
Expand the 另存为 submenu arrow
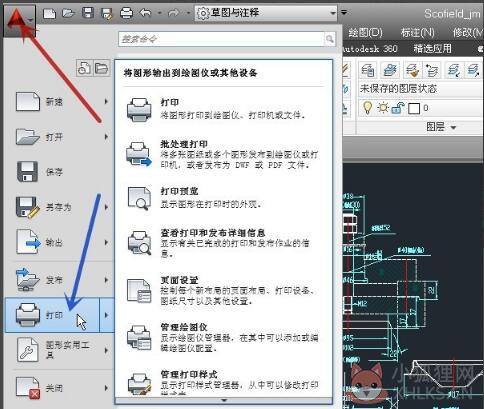pos(106,207)
